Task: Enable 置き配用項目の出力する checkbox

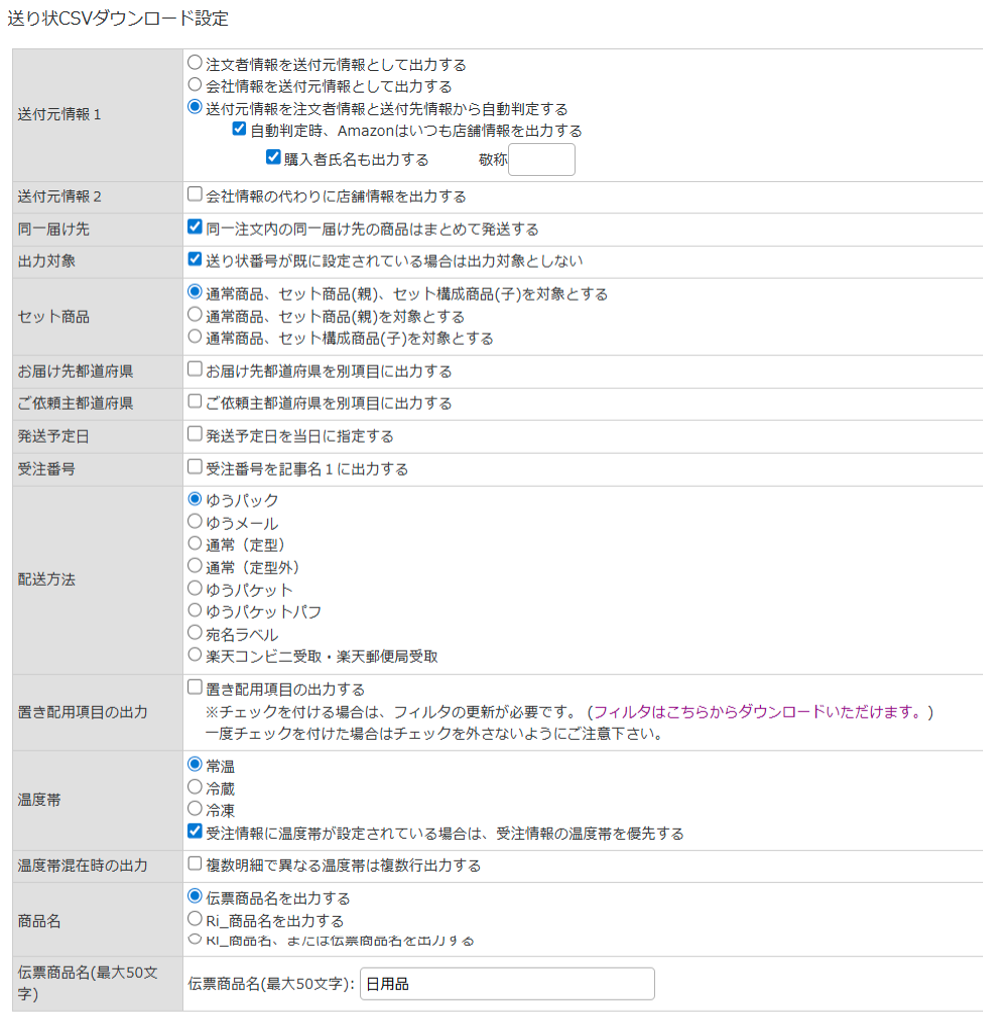Action: tap(195, 689)
